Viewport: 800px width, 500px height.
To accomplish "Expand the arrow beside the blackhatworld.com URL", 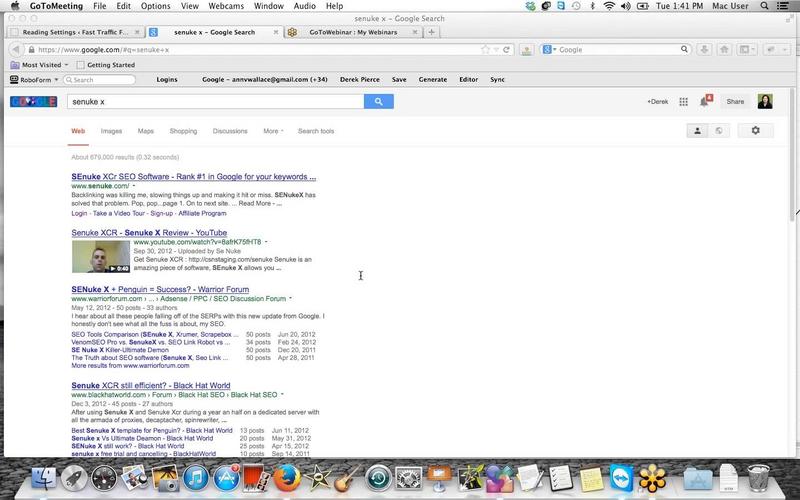I will click(282, 394).
